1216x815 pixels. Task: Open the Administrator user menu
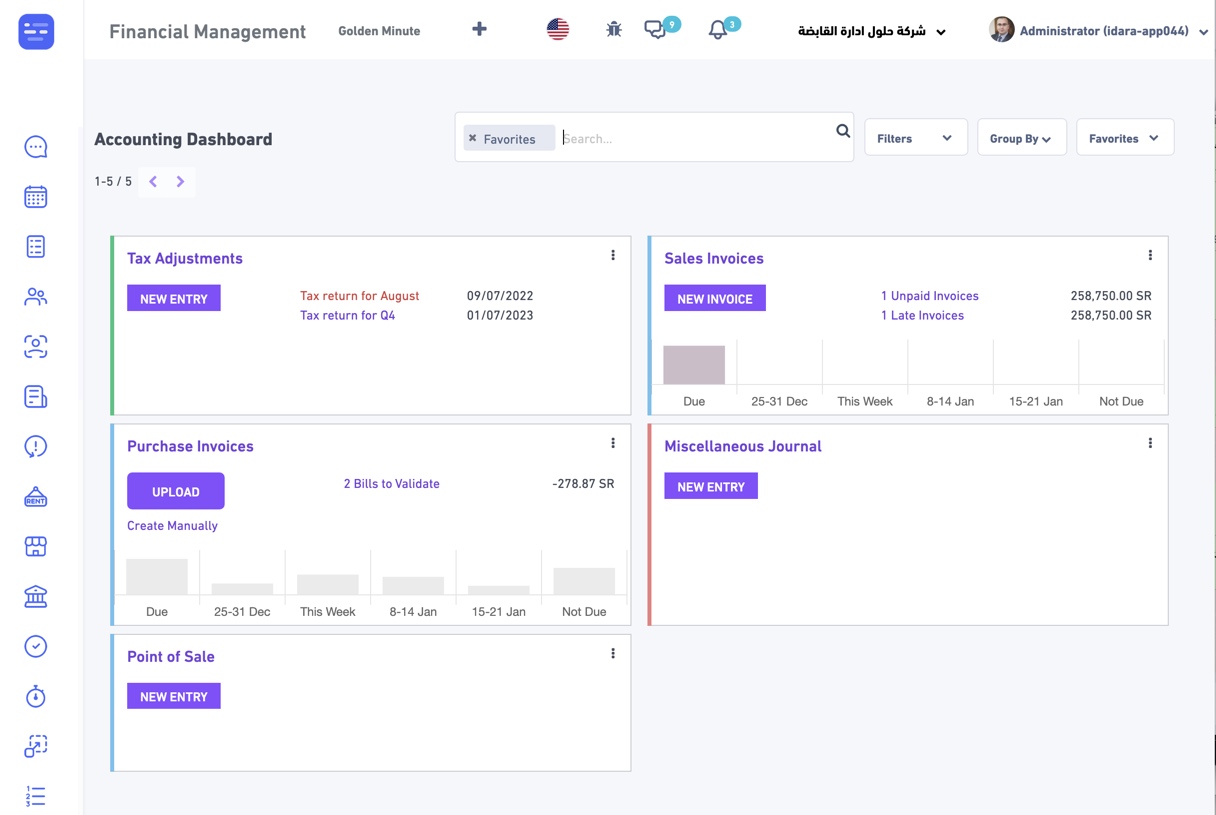(1099, 31)
